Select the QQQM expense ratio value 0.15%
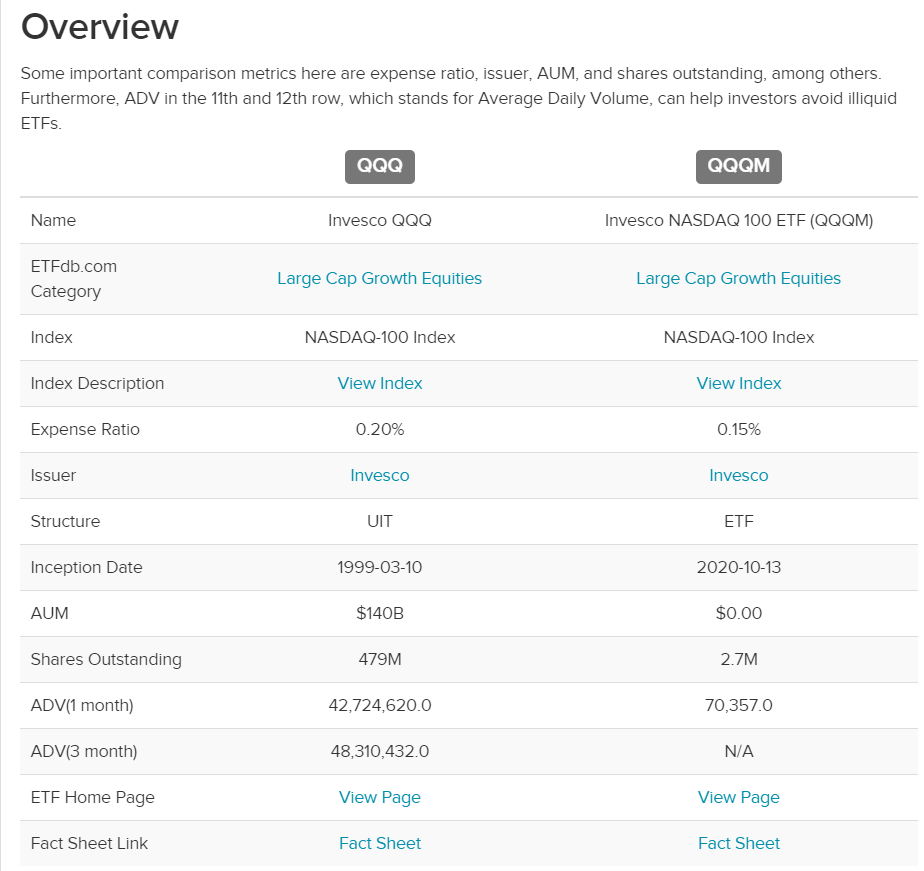924x871 pixels. 738,429
